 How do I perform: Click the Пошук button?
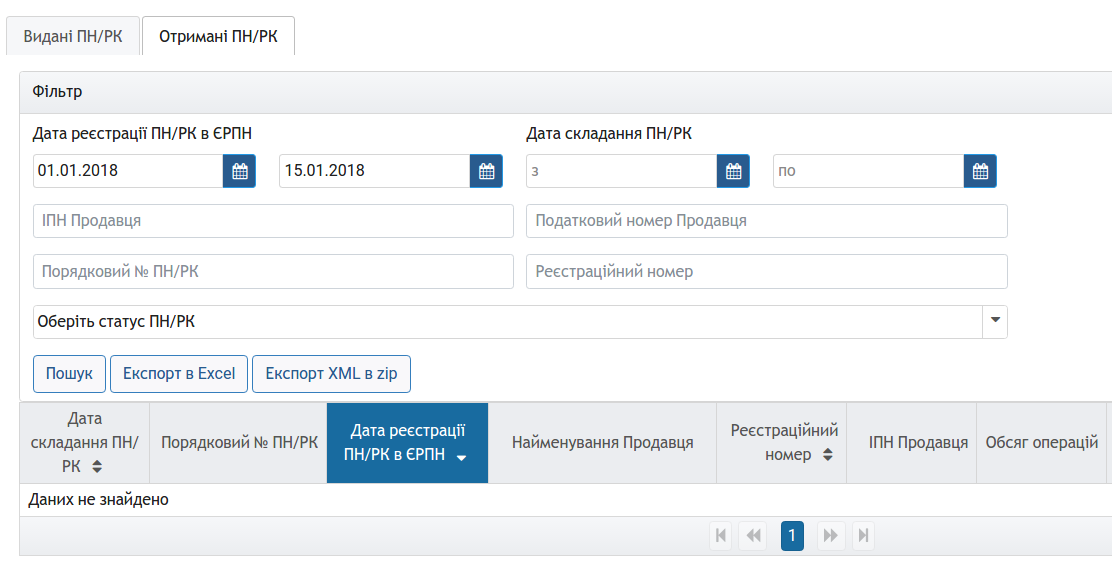[69, 374]
